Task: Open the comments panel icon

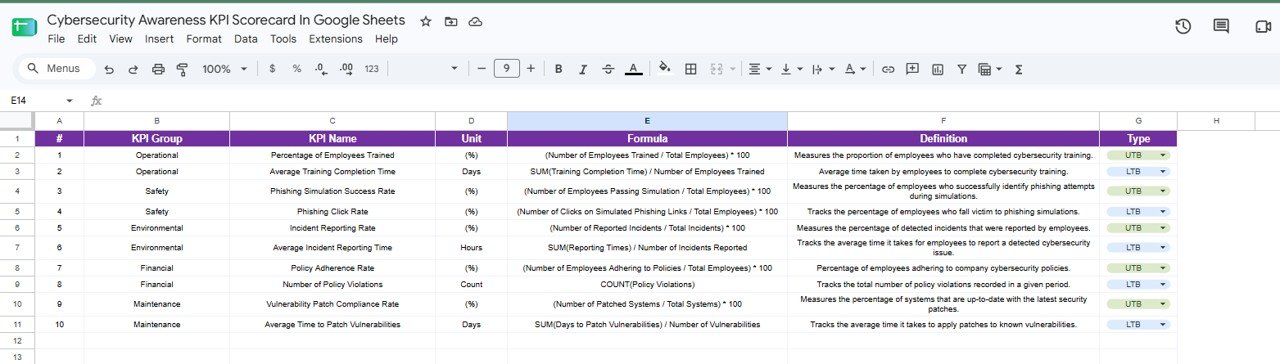Action: [x=1221, y=26]
